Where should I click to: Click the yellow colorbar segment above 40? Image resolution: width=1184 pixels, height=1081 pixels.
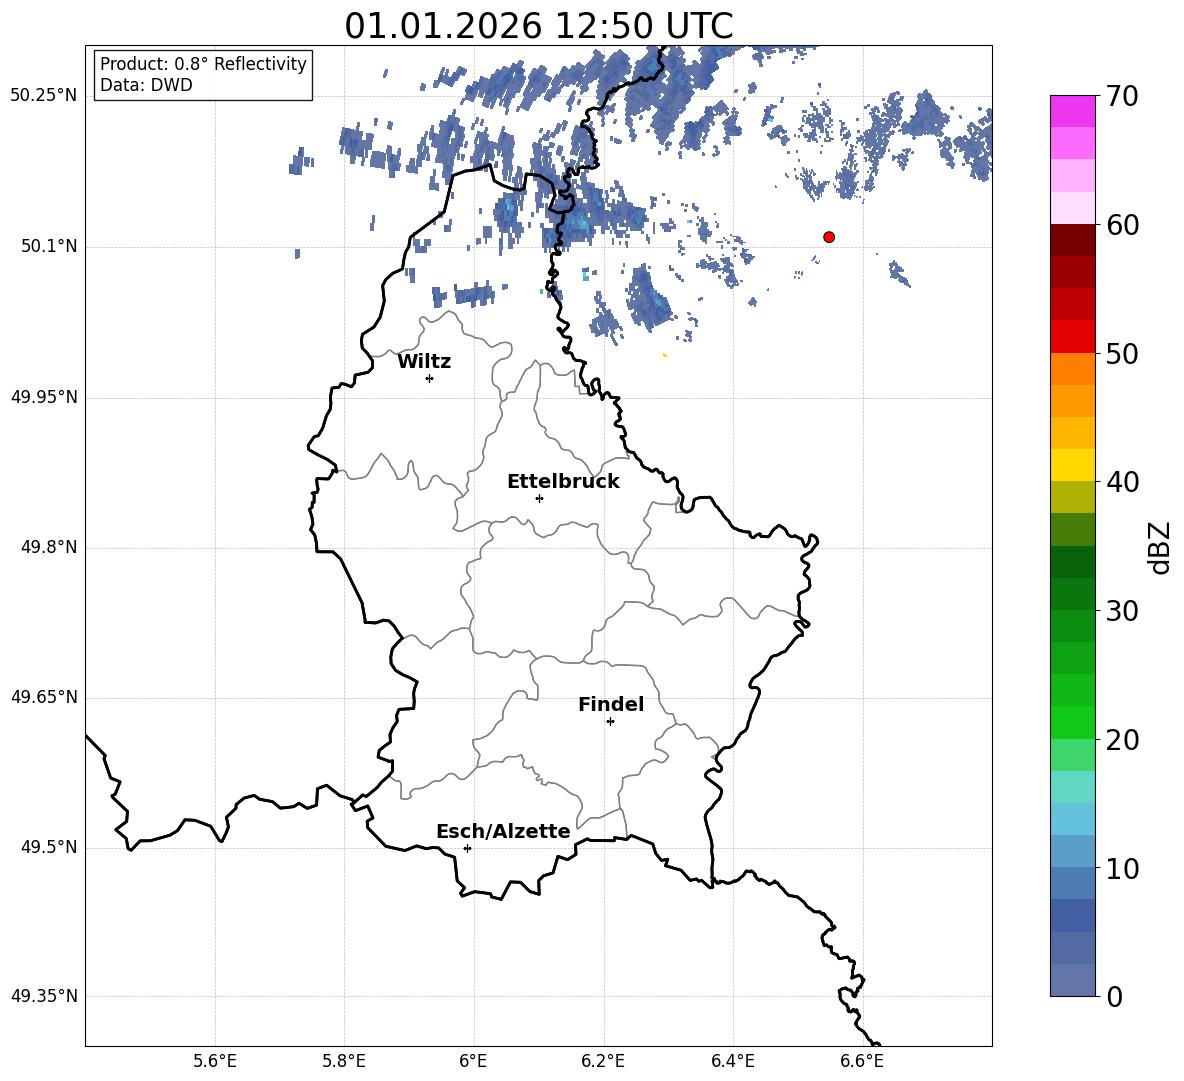click(x=1072, y=465)
